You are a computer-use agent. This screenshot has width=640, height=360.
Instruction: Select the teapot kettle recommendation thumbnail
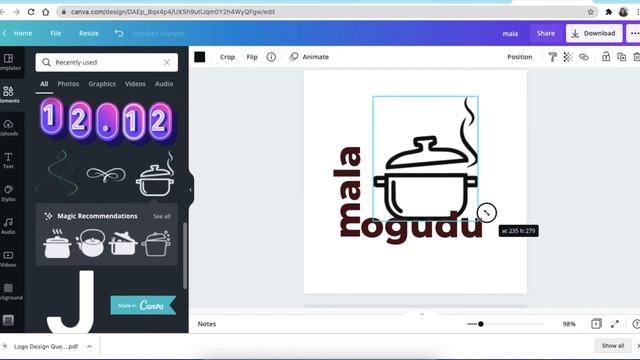click(x=91, y=242)
